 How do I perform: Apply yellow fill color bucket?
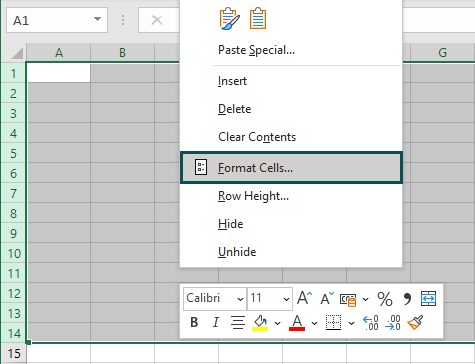(x=260, y=323)
